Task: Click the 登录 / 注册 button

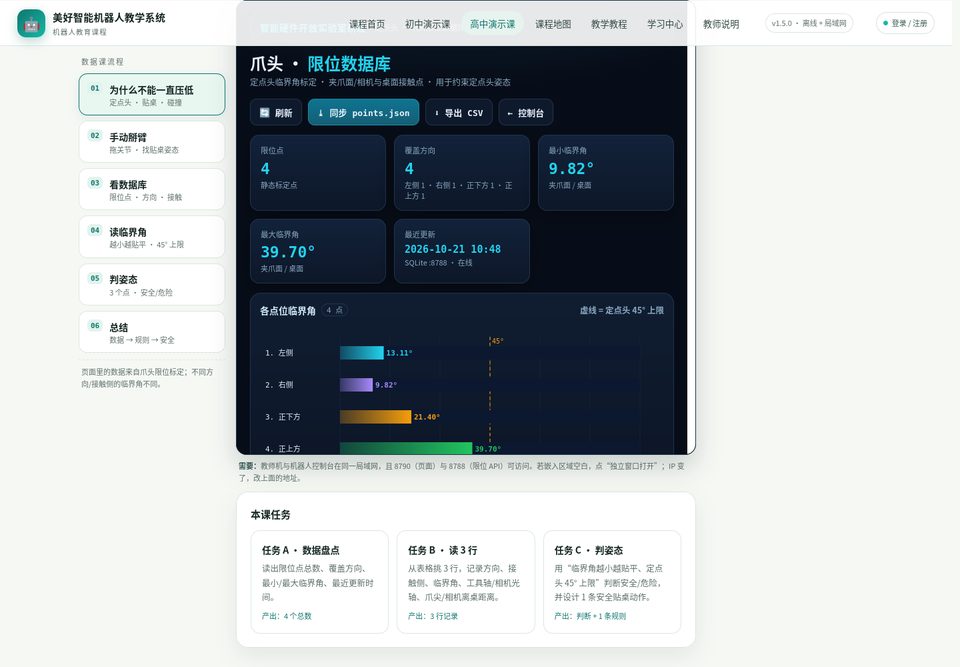Action: click(905, 23)
